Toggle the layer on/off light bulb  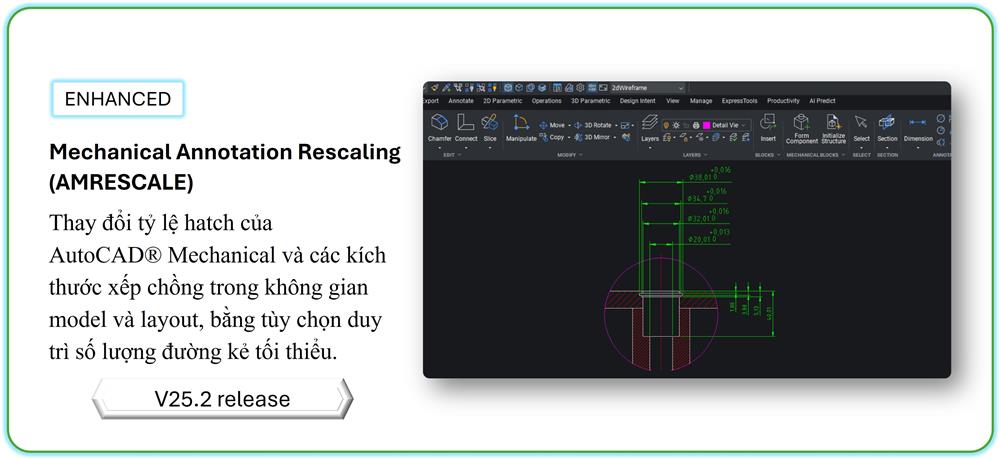(x=666, y=126)
